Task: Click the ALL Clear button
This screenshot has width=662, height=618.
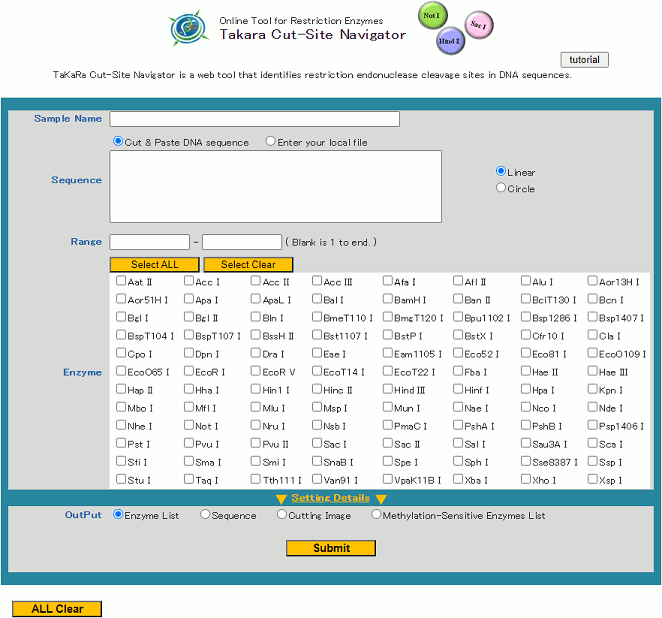Action: [57, 609]
